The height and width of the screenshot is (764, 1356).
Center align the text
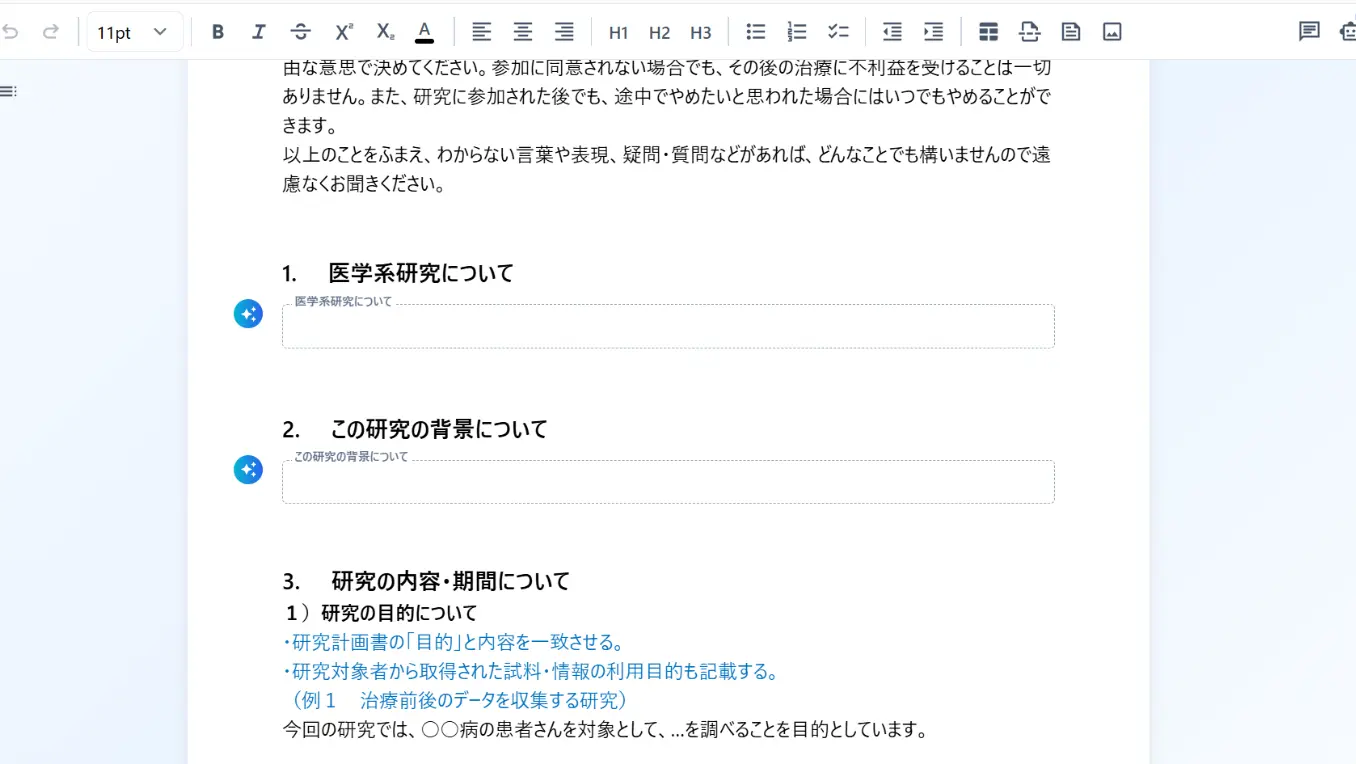[x=523, y=32]
